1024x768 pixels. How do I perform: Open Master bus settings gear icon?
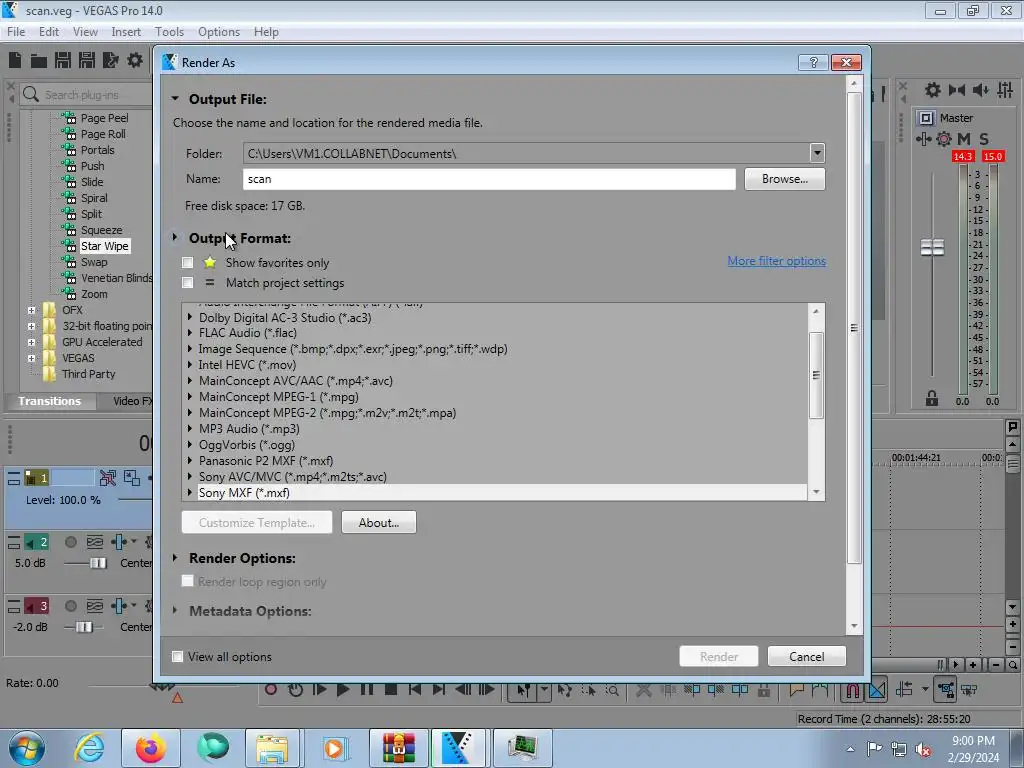click(x=933, y=90)
